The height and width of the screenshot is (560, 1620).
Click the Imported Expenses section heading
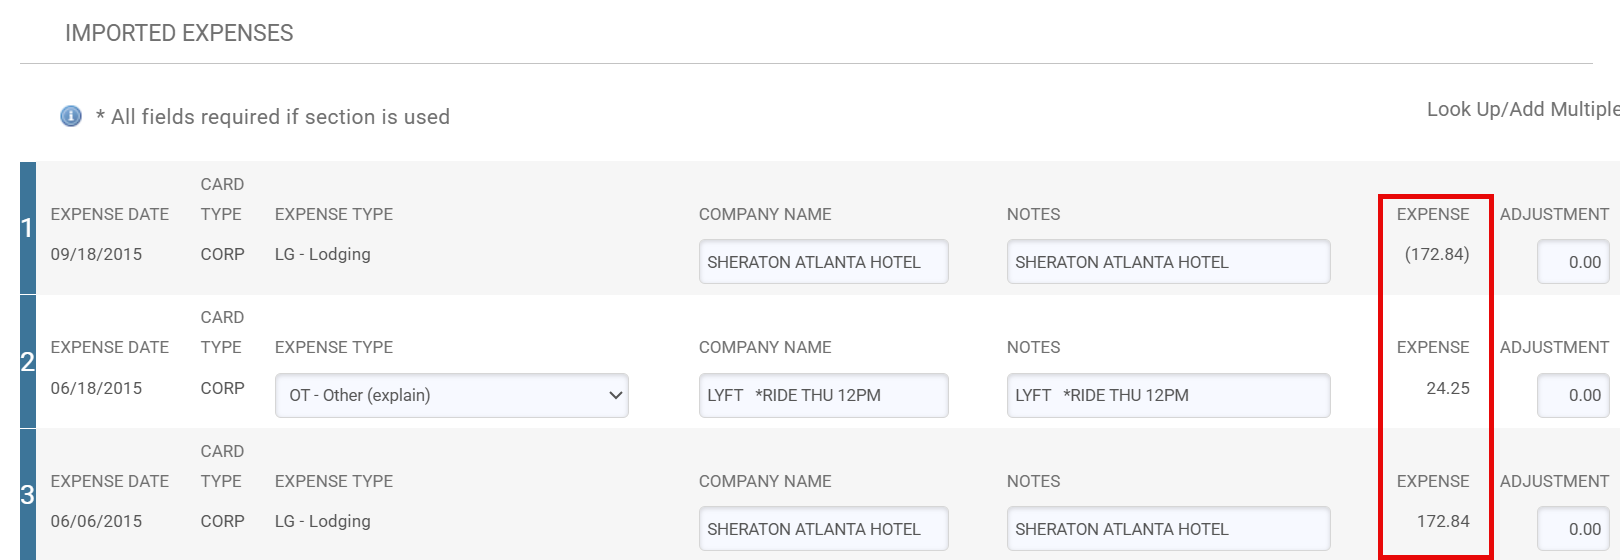click(x=179, y=33)
